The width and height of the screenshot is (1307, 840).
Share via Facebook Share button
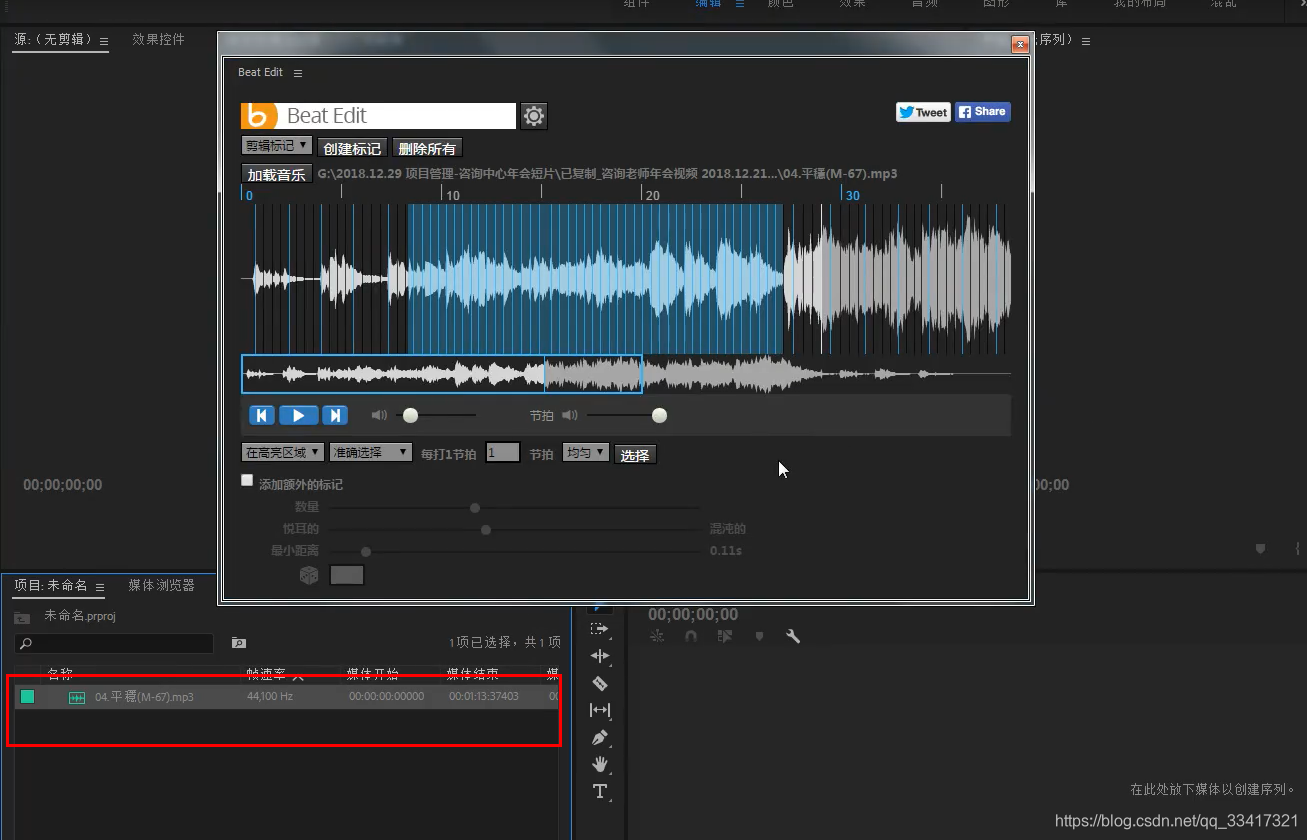click(x=982, y=112)
